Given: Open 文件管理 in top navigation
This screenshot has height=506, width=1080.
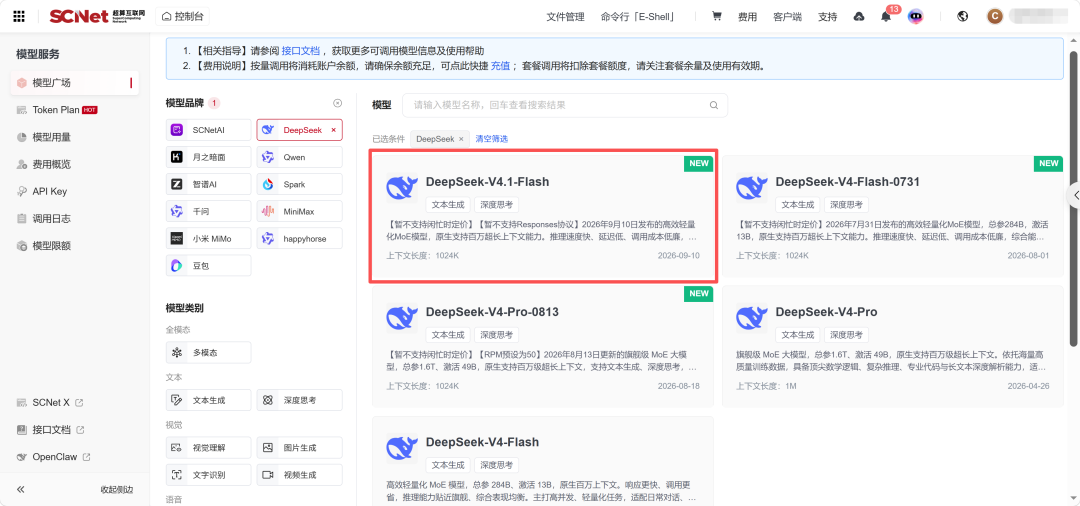Looking at the screenshot, I should point(565,17).
